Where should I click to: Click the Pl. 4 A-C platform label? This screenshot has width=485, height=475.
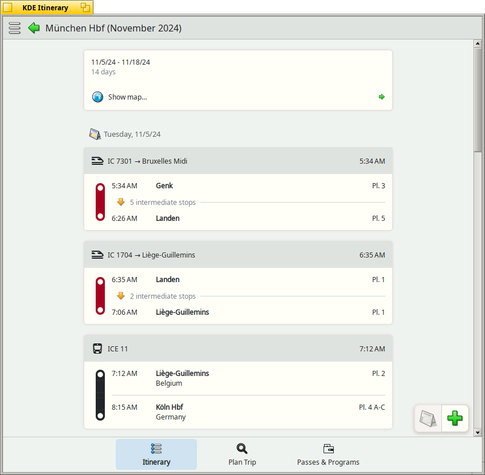pyautogui.click(x=372, y=407)
